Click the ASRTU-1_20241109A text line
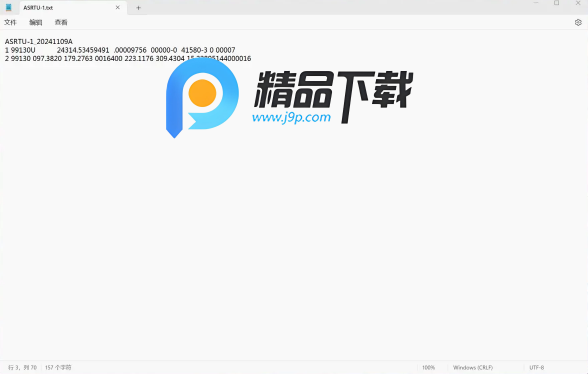The width and height of the screenshot is (588, 374). pyautogui.click(x=39, y=41)
